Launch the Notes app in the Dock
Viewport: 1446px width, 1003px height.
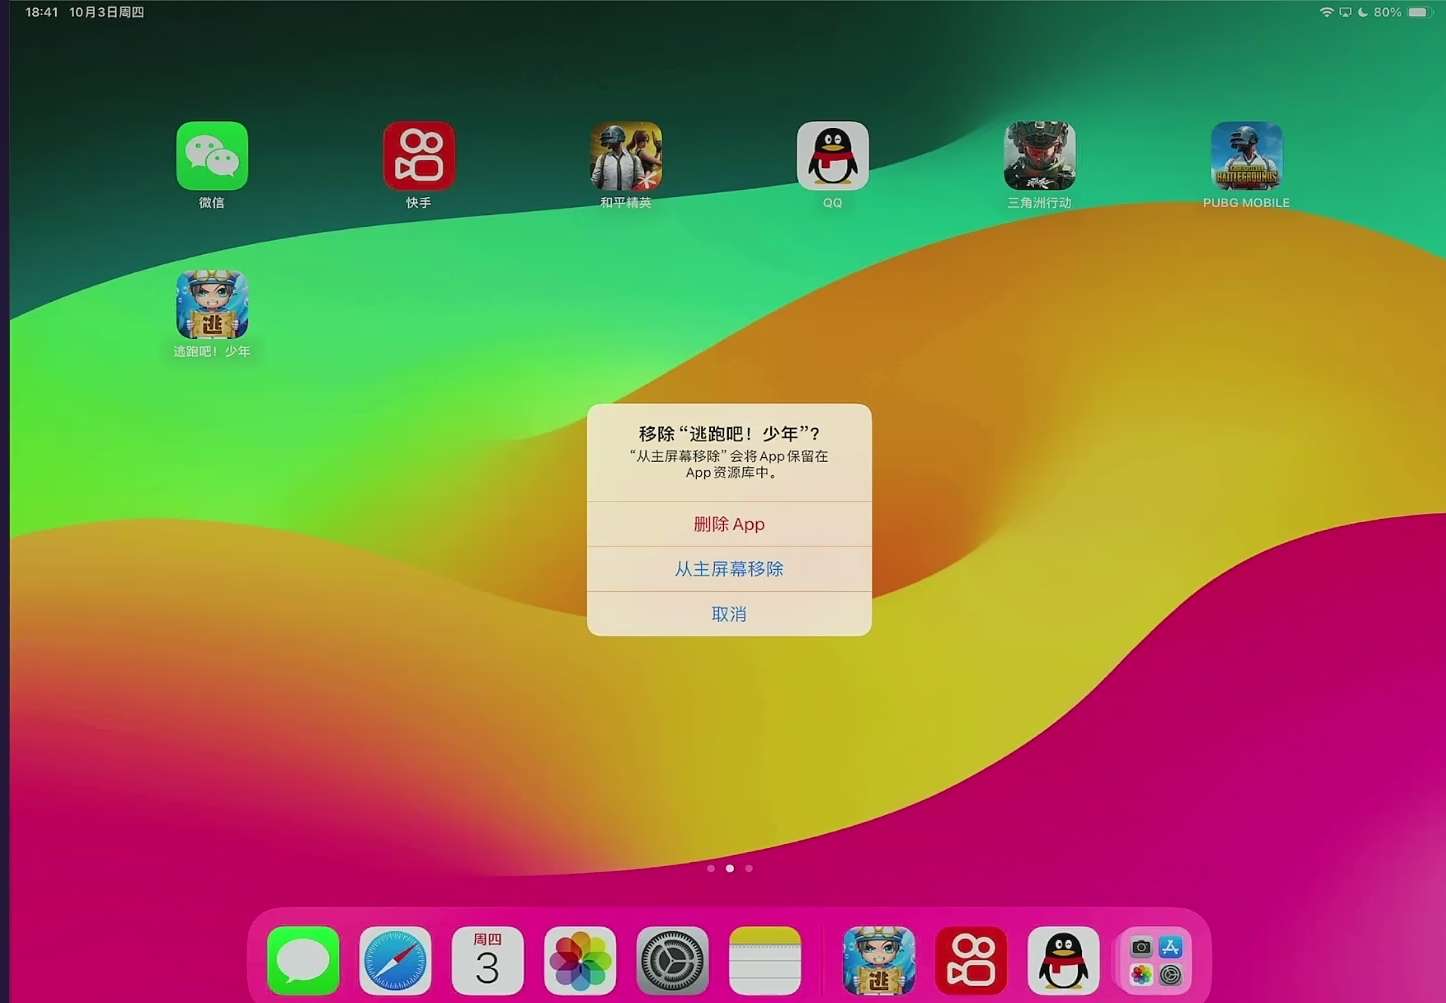(x=765, y=961)
